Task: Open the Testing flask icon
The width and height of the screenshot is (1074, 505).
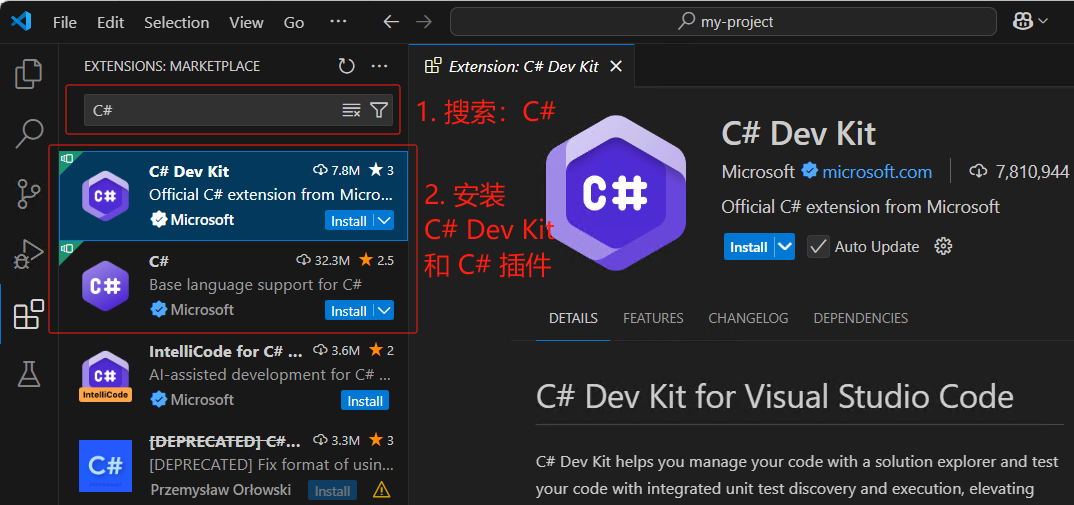Action: pos(29,374)
